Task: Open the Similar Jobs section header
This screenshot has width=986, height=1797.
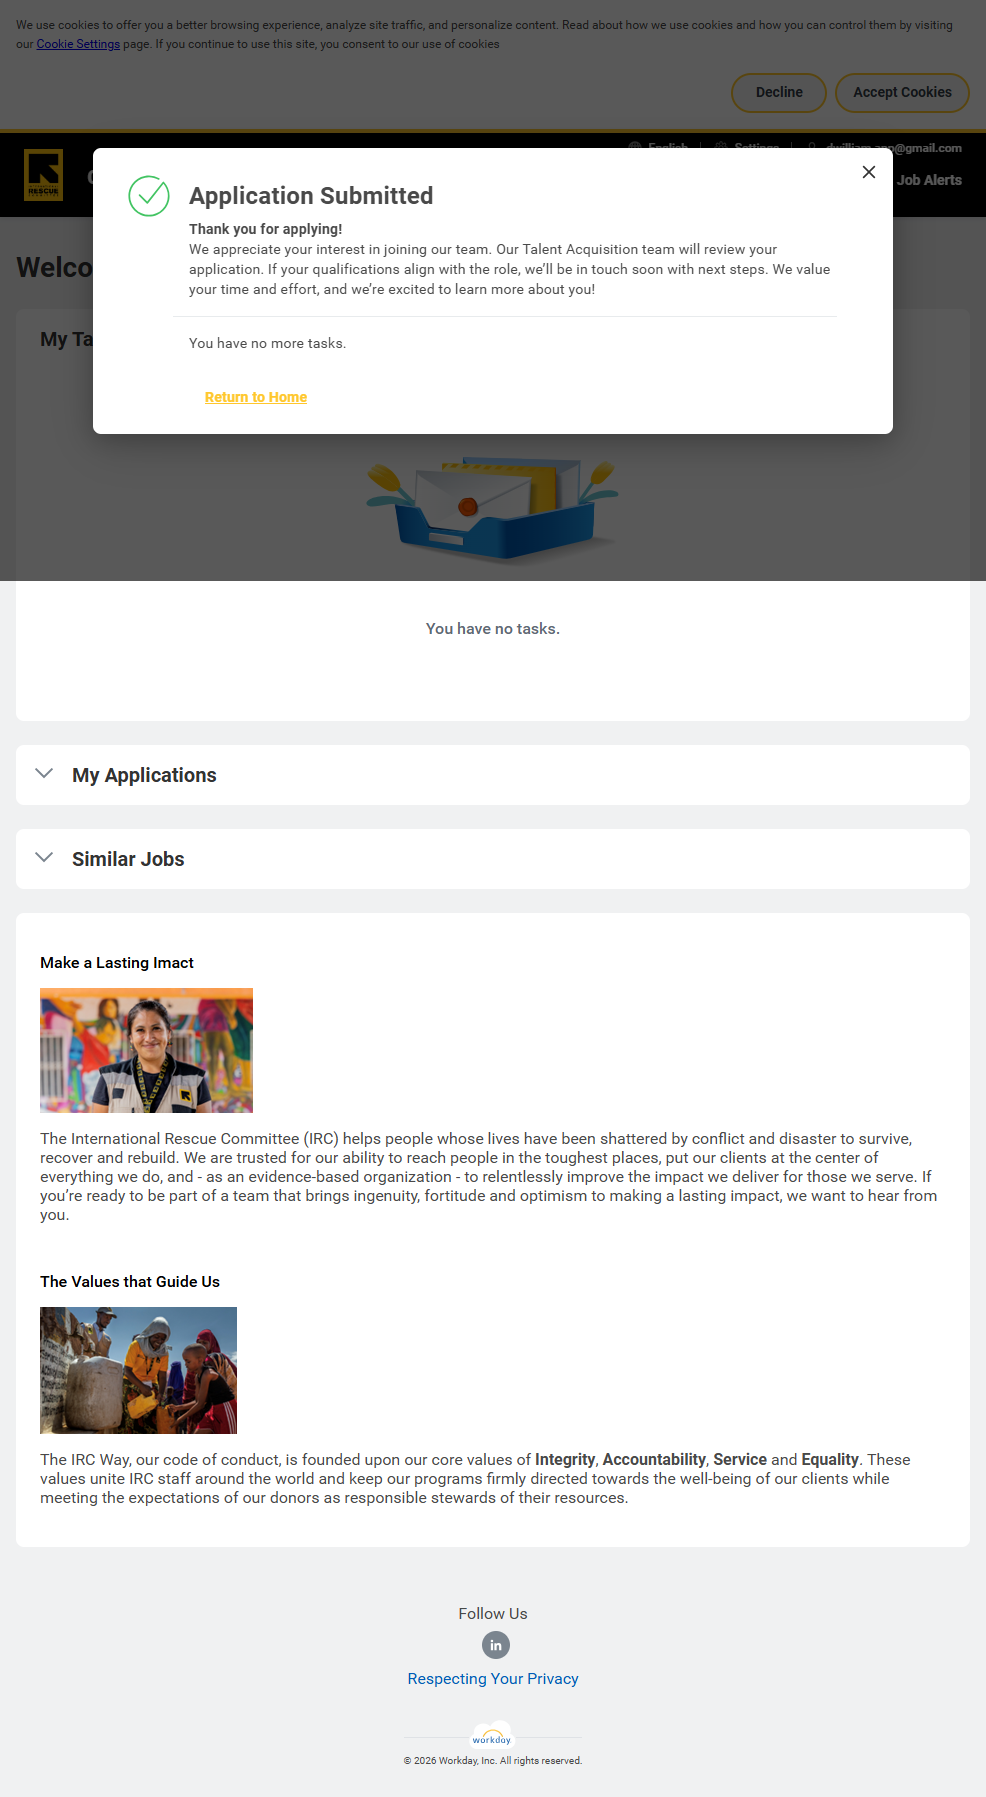Action: [x=128, y=859]
